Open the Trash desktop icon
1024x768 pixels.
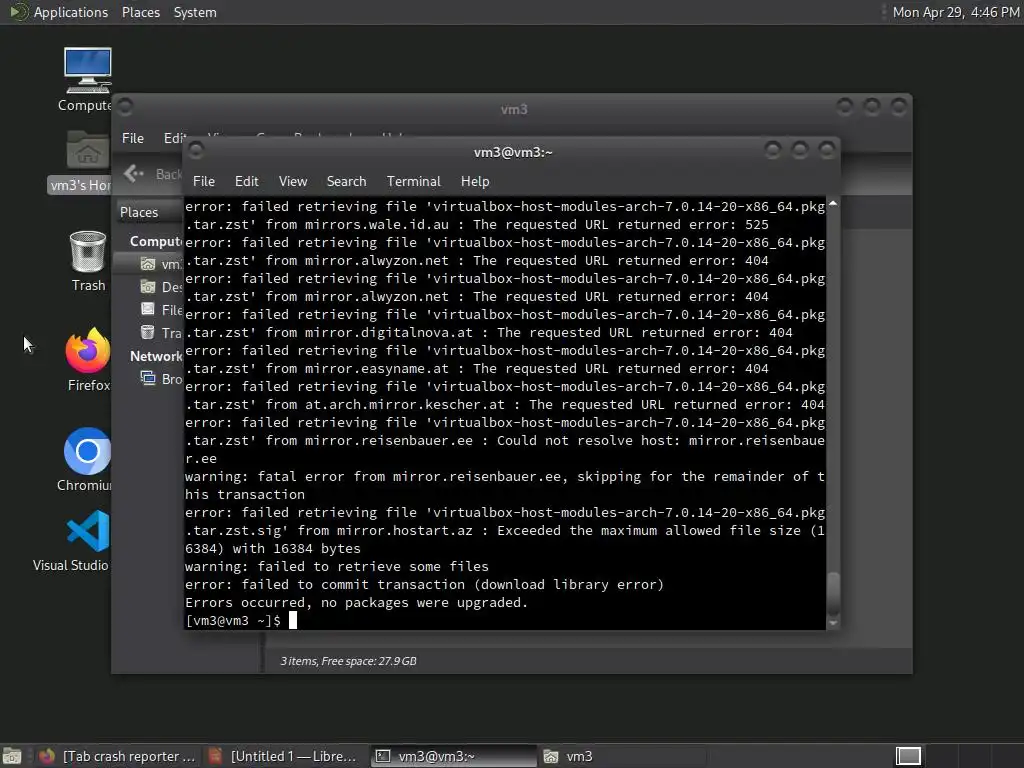pos(88,261)
